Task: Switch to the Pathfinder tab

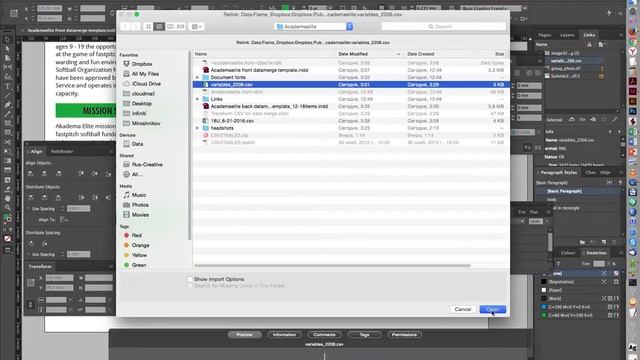Action: 62,151
